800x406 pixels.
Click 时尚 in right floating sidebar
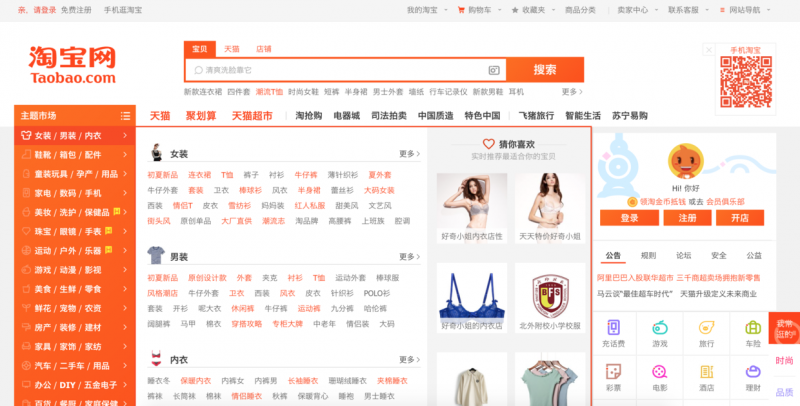784,361
